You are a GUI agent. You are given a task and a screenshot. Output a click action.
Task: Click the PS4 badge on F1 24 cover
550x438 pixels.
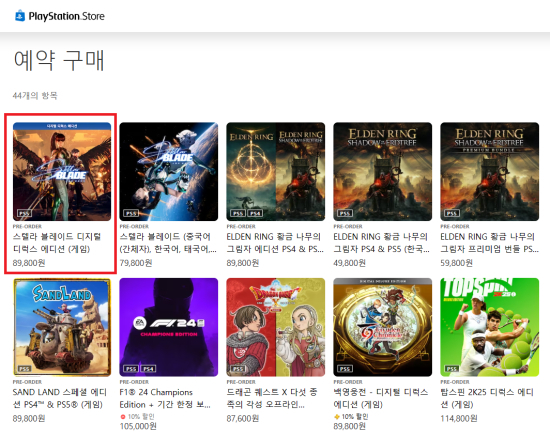click(149, 369)
